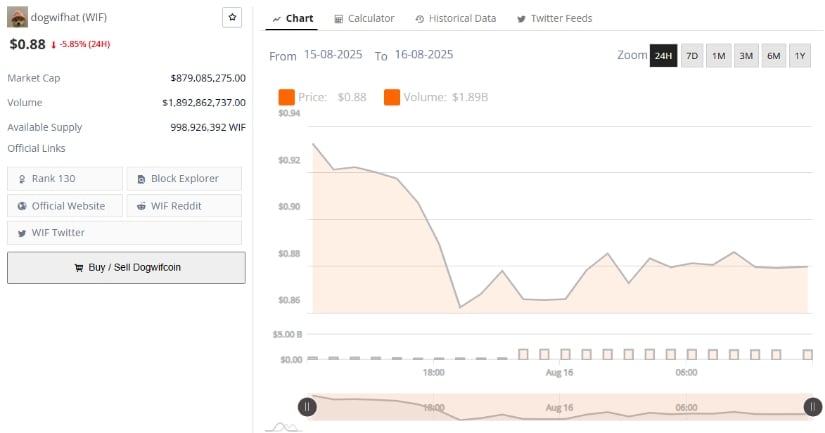Click the Block Explorer document icon
The height and width of the screenshot is (433, 825).
[141, 179]
